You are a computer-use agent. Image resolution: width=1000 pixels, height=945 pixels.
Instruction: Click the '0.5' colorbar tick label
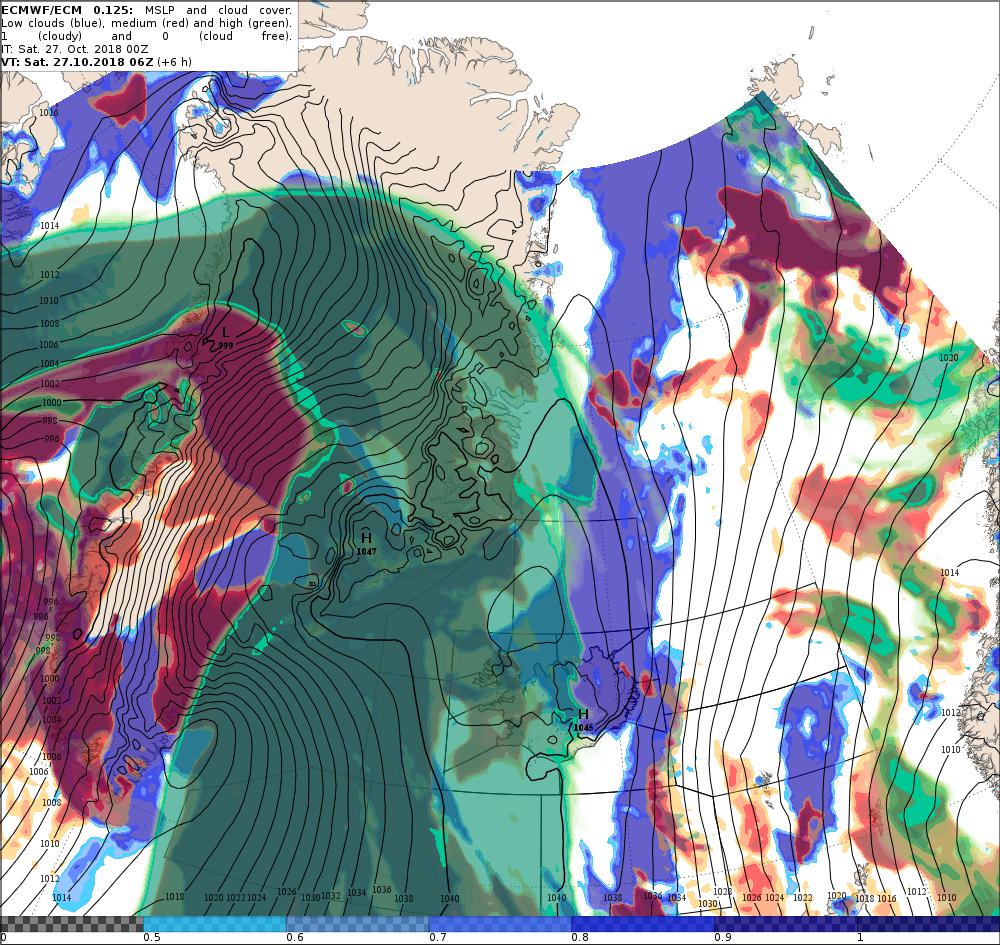[x=152, y=937]
